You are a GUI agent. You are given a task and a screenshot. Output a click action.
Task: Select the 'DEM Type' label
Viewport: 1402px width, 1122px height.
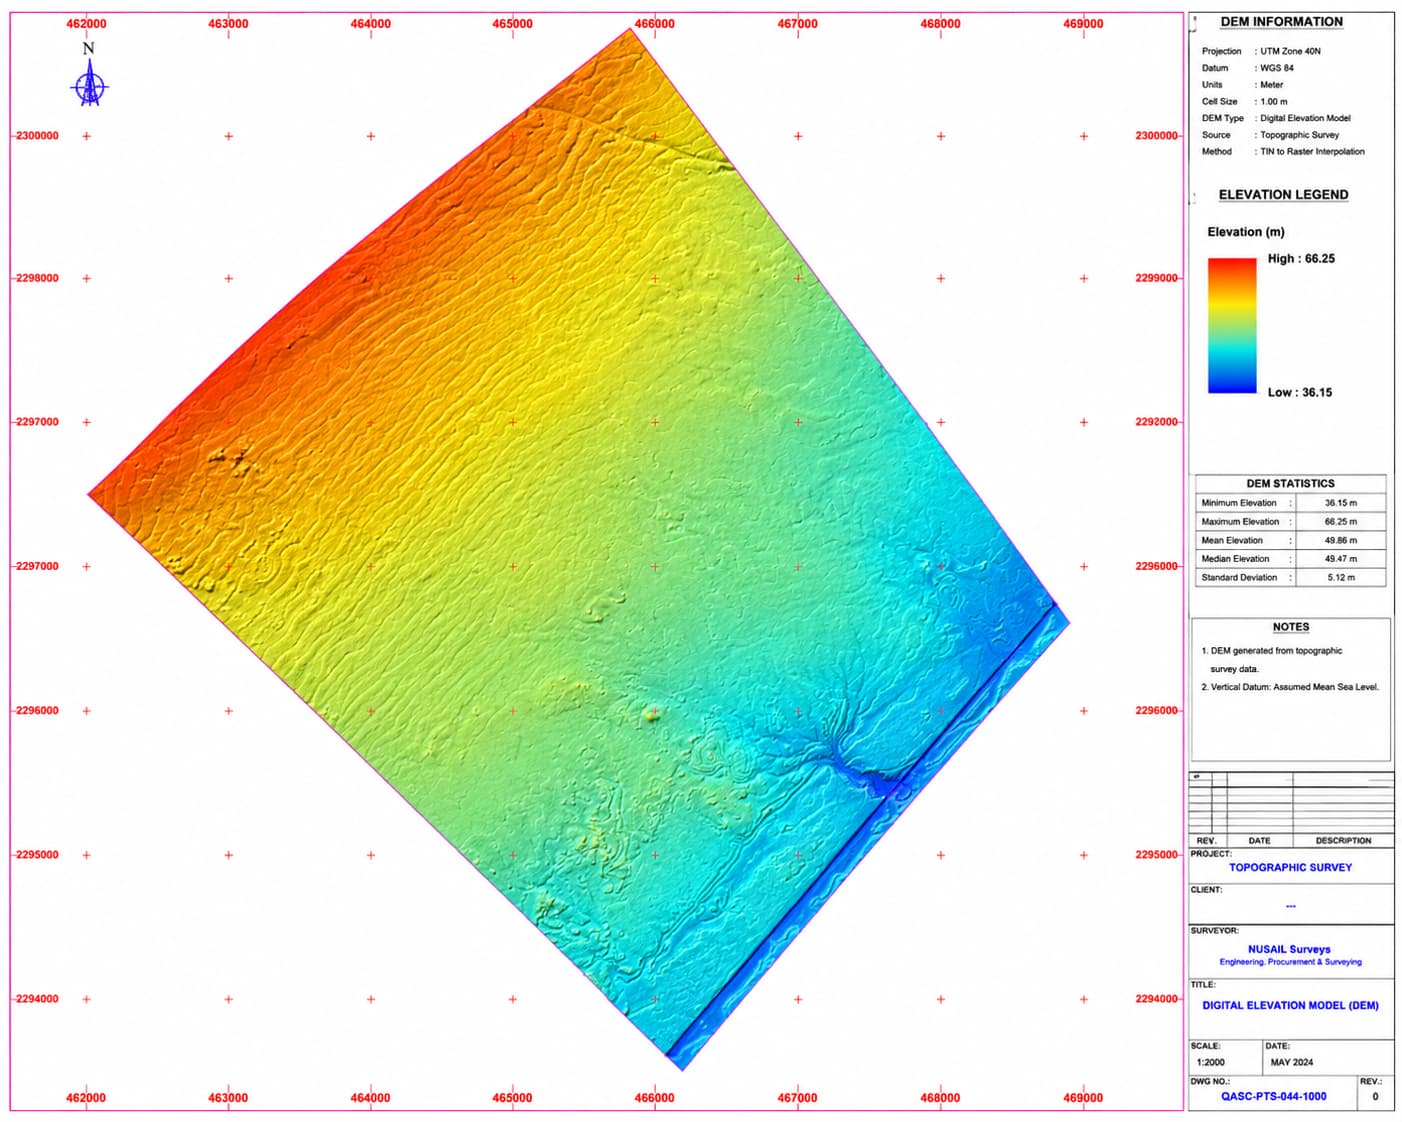(1222, 118)
